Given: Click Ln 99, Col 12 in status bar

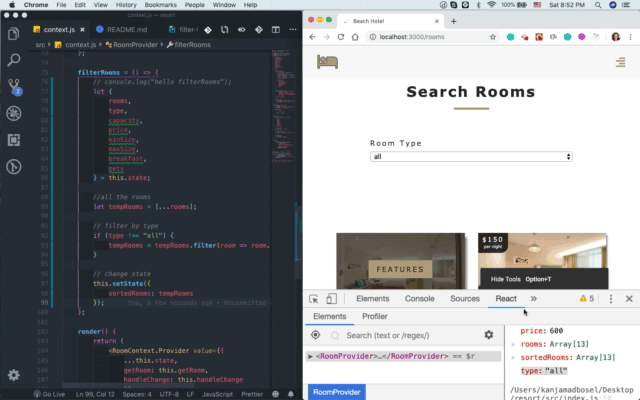Looking at the screenshot, I should [95, 394].
